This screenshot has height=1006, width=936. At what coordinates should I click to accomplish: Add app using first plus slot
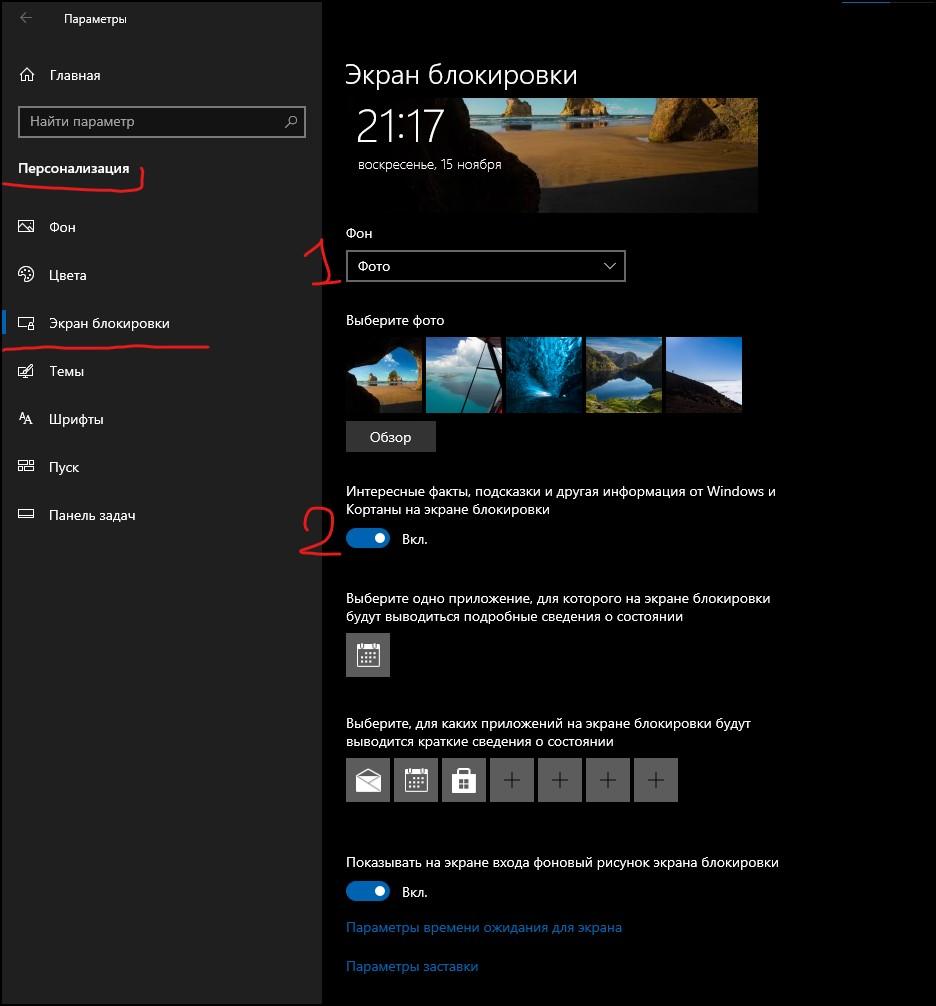pos(512,780)
